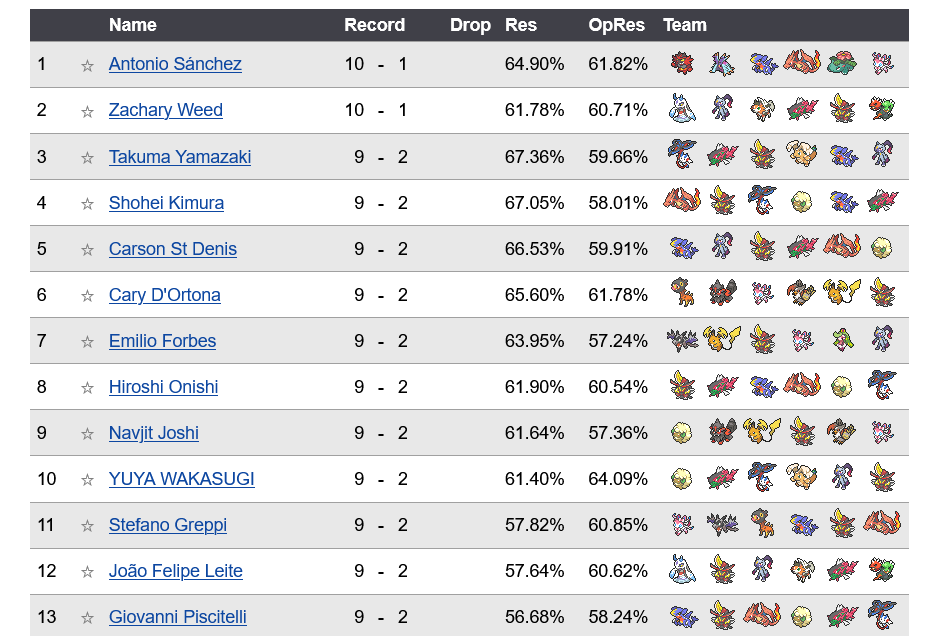Screen dimensions: 925x636
Task: Click the Pikachu icon in Cary D'Ortona's team
Action: tap(842, 293)
